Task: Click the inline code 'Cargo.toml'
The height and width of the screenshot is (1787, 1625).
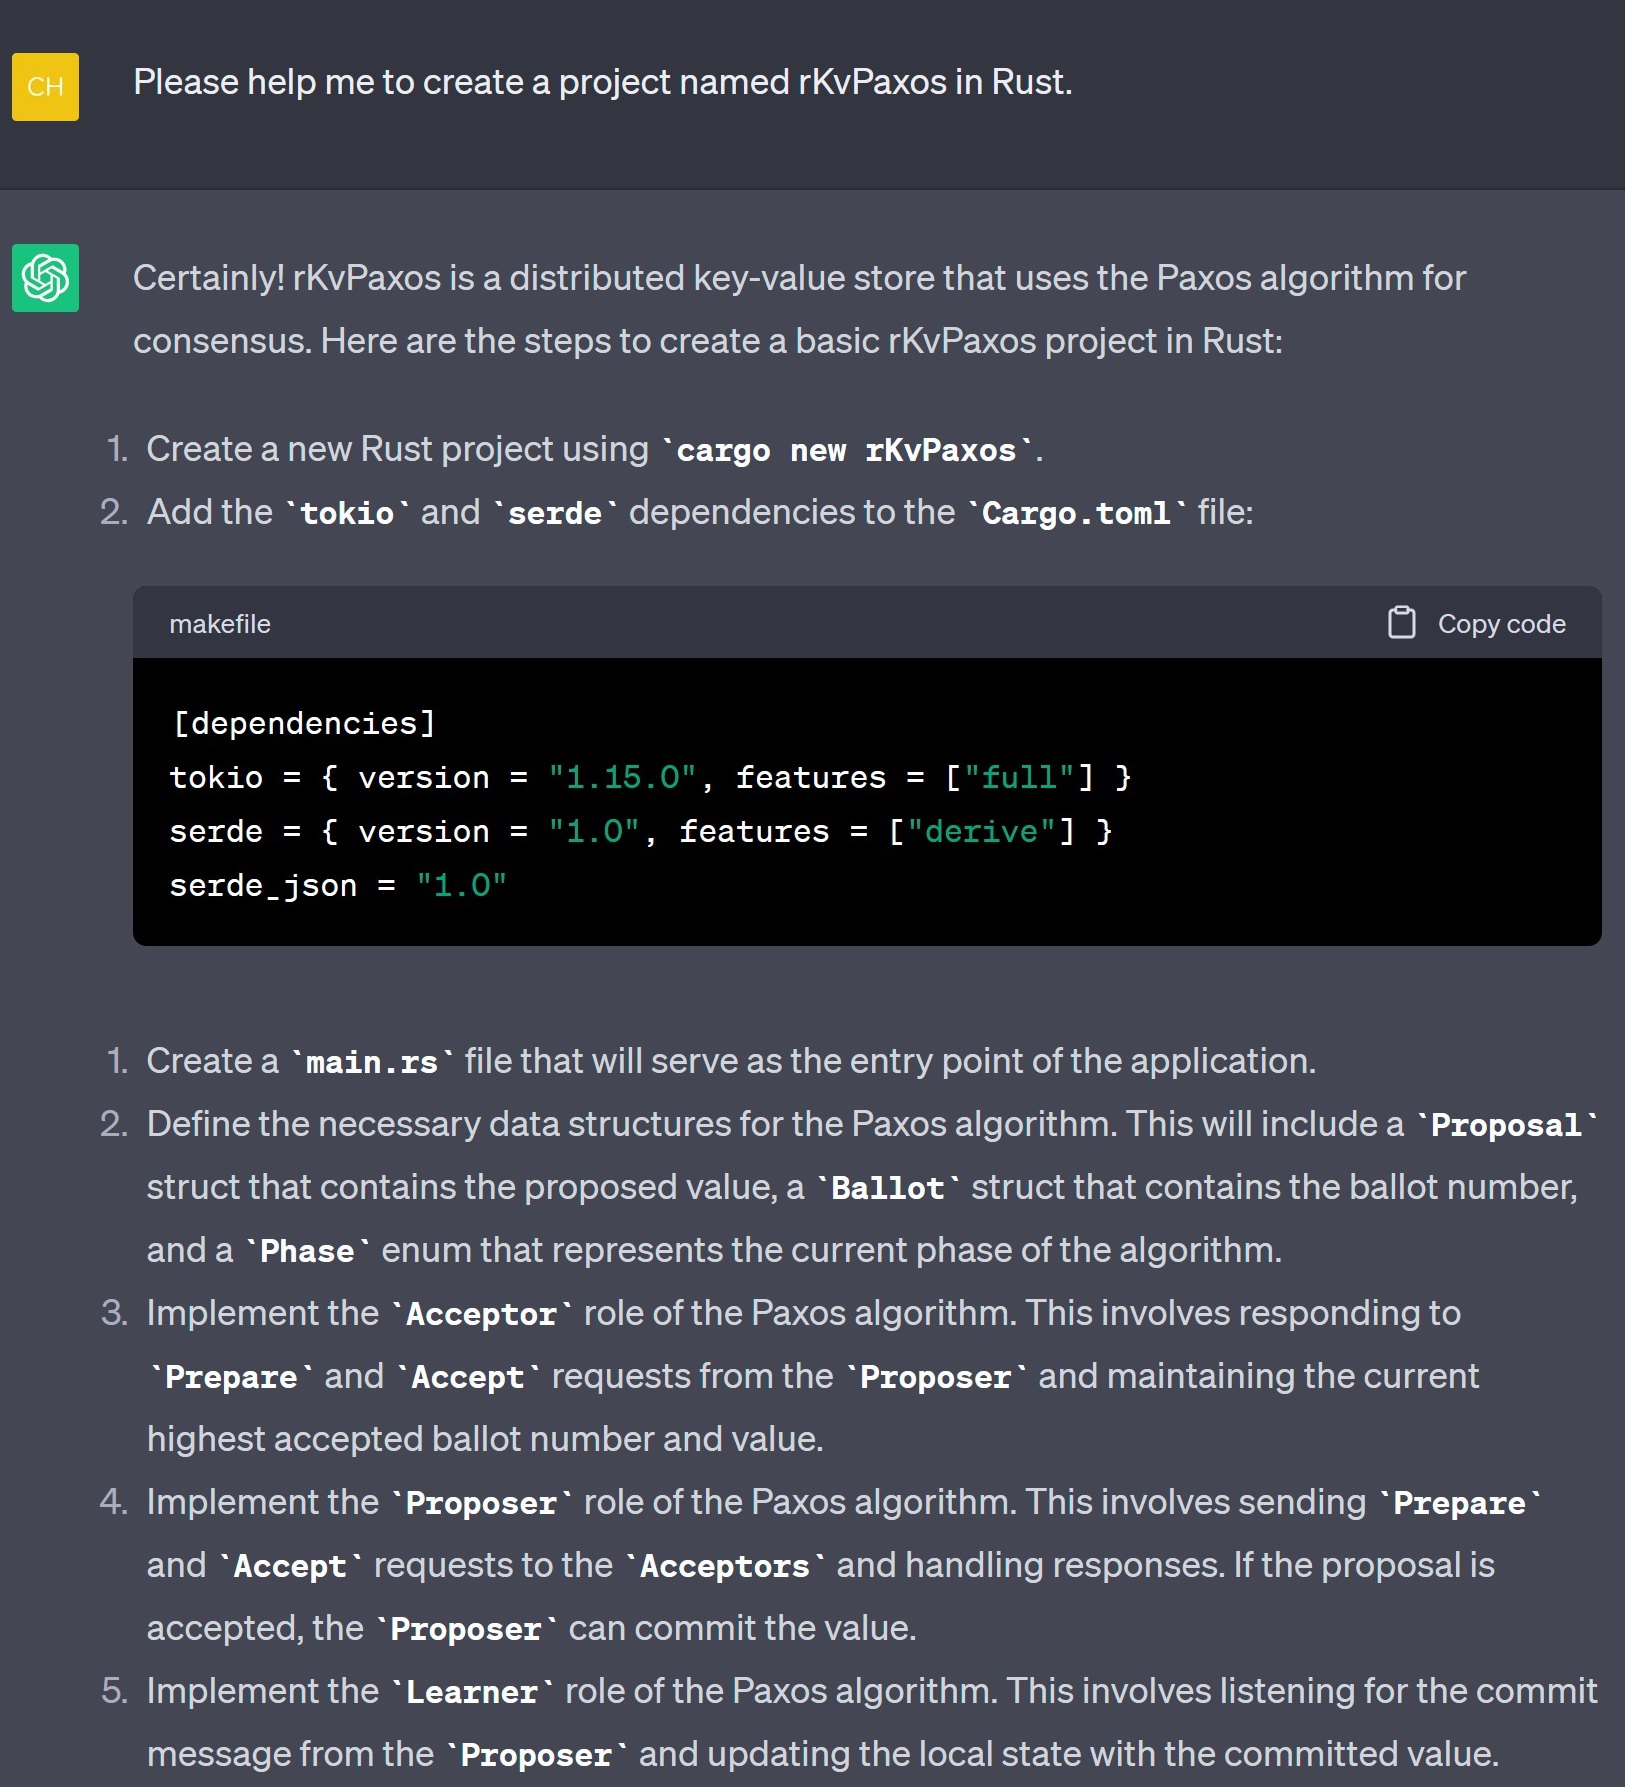Action: click(x=1076, y=513)
